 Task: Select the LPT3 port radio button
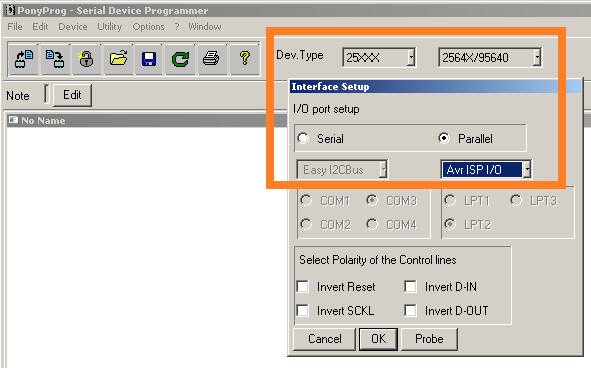coord(516,200)
